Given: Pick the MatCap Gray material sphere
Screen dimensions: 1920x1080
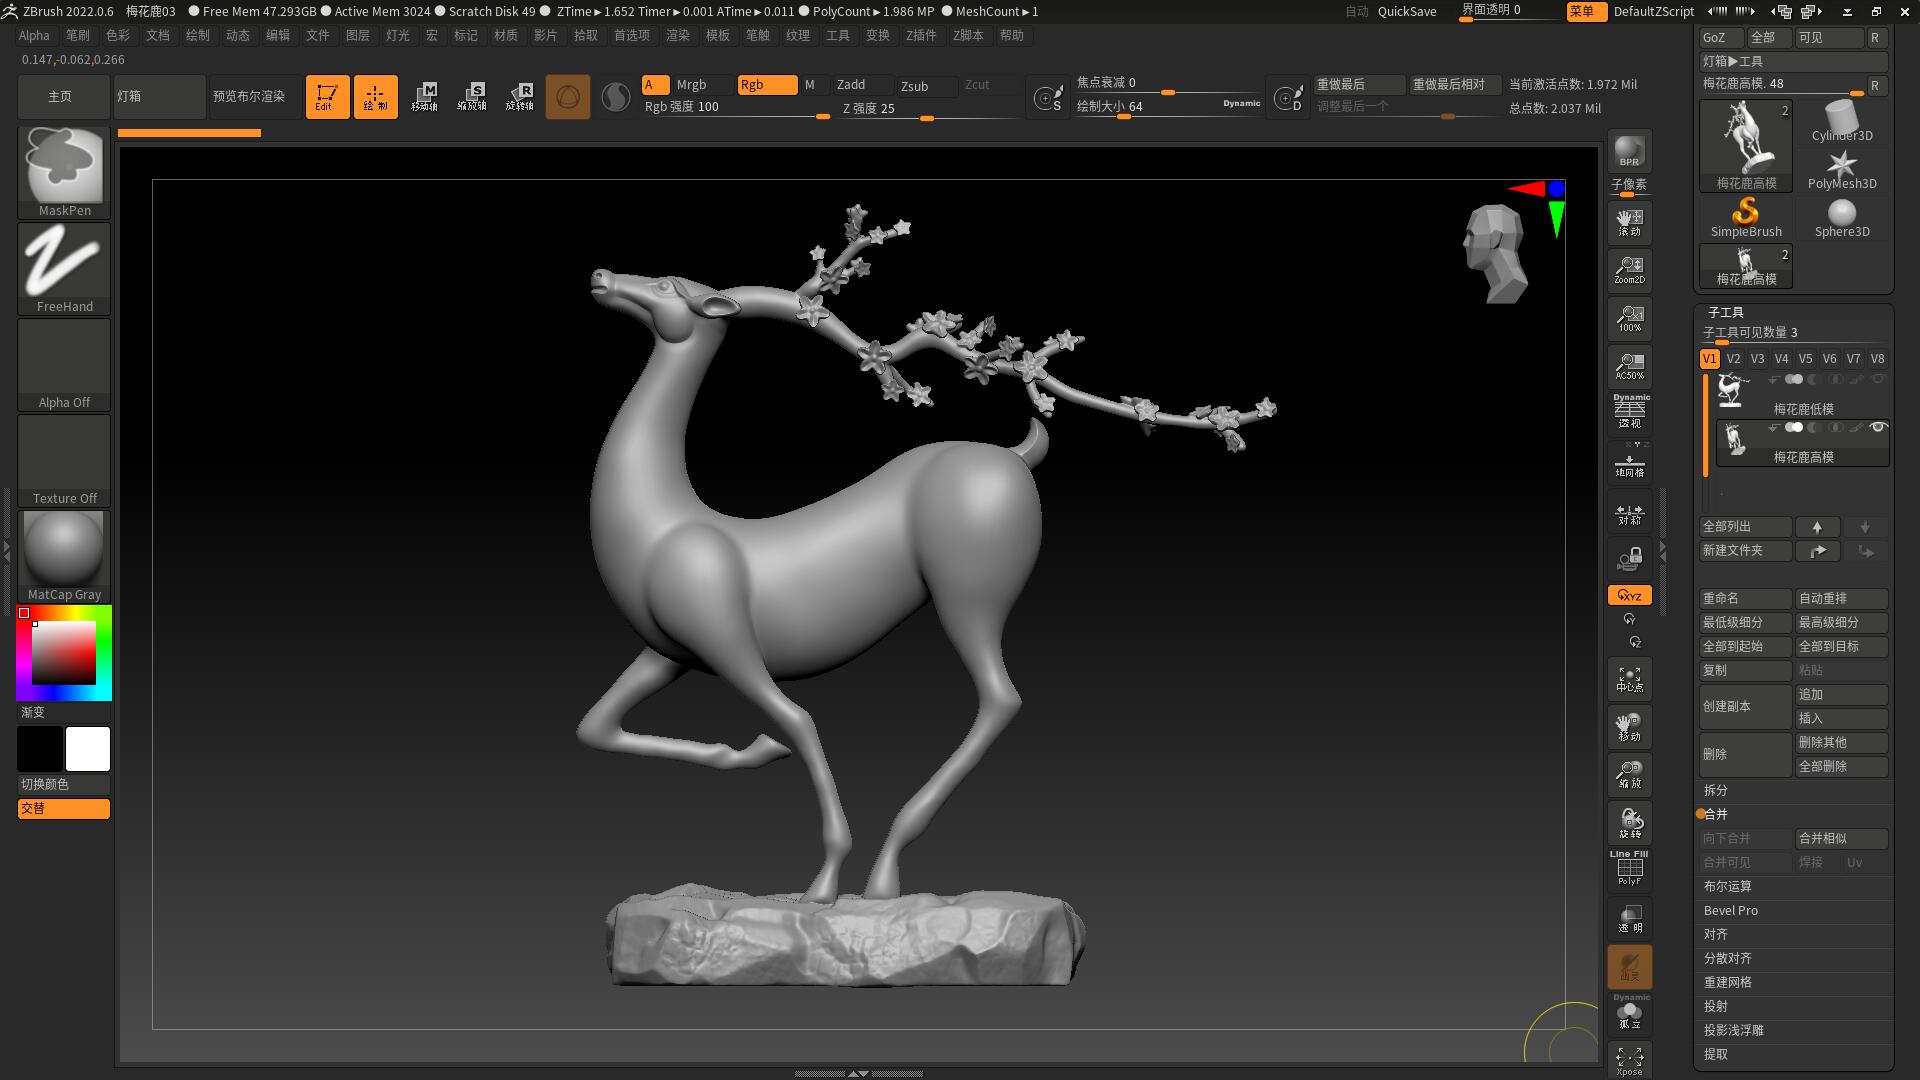Looking at the screenshot, I should tap(63, 548).
